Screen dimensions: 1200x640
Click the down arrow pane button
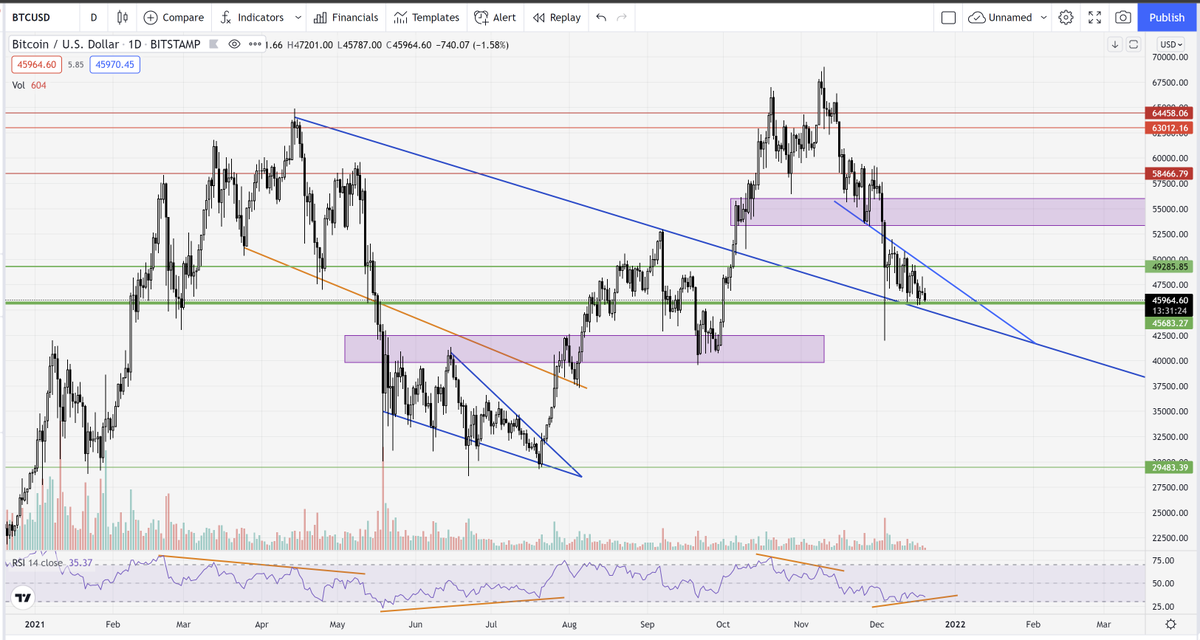pyautogui.click(x=1115, y=44)
